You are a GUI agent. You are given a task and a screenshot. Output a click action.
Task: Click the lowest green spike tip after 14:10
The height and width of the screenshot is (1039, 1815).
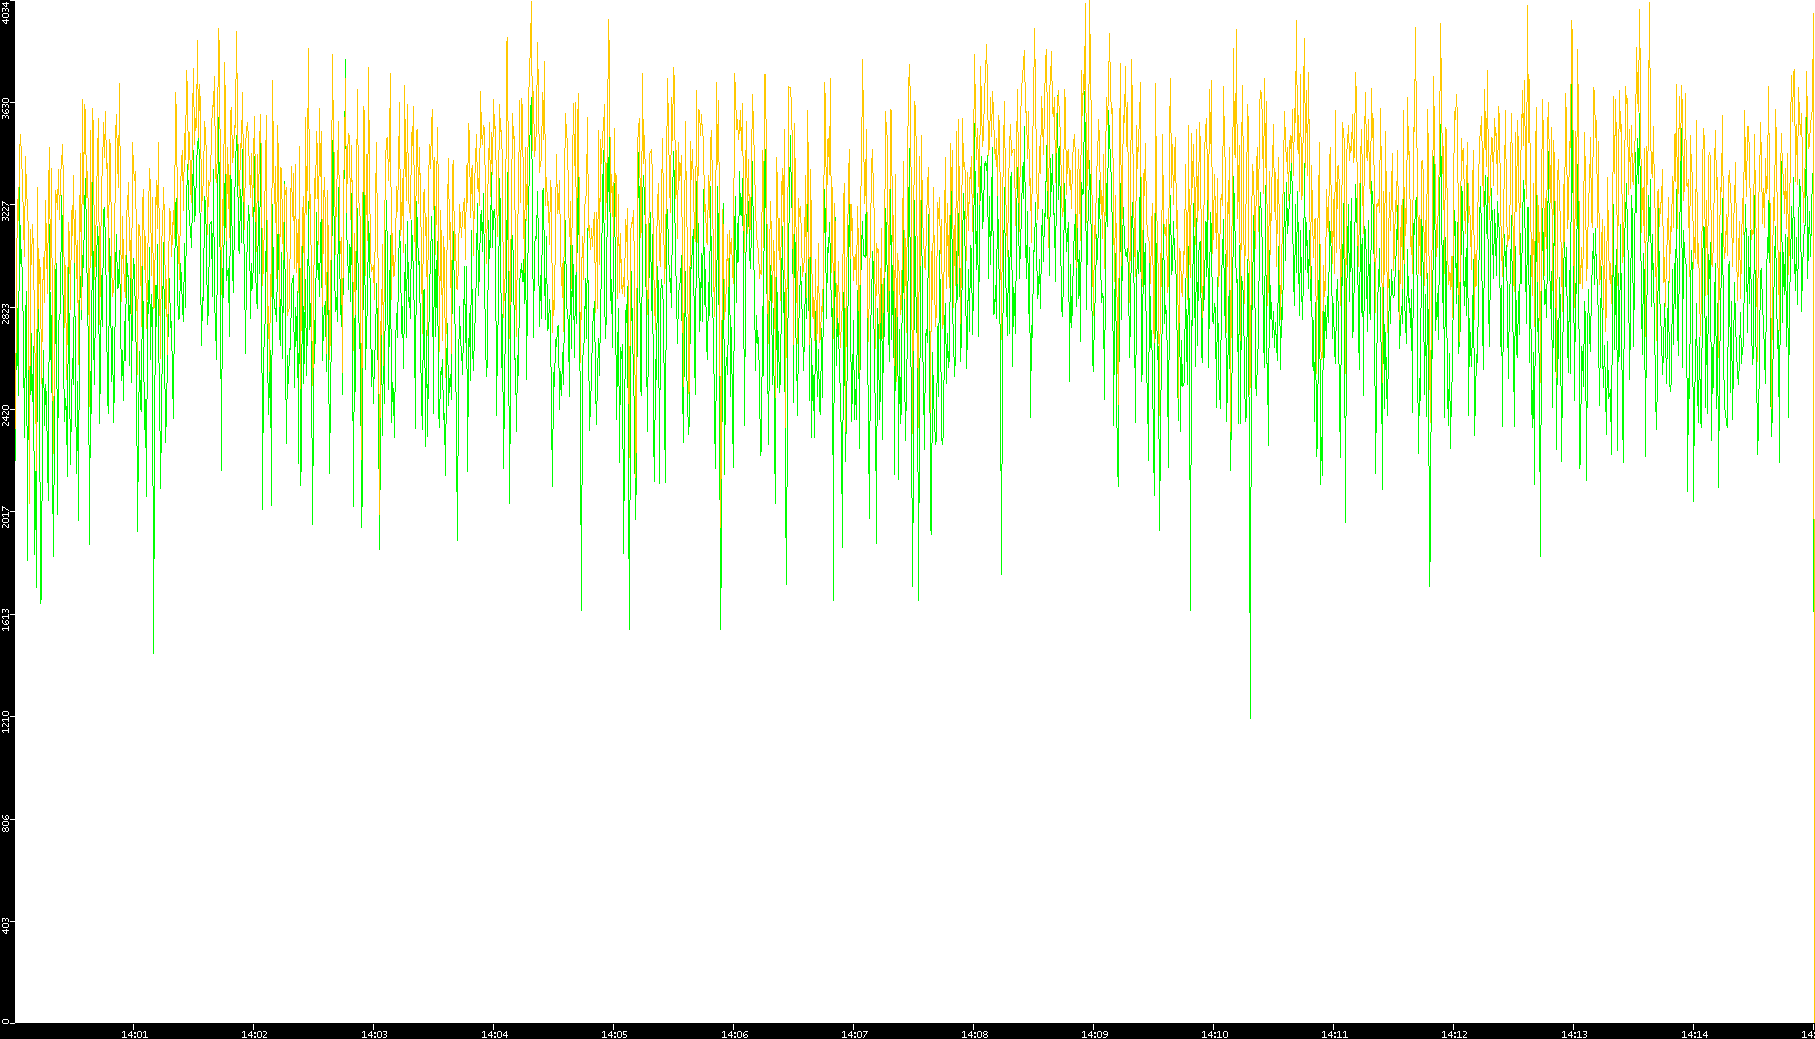[1250, 716]
